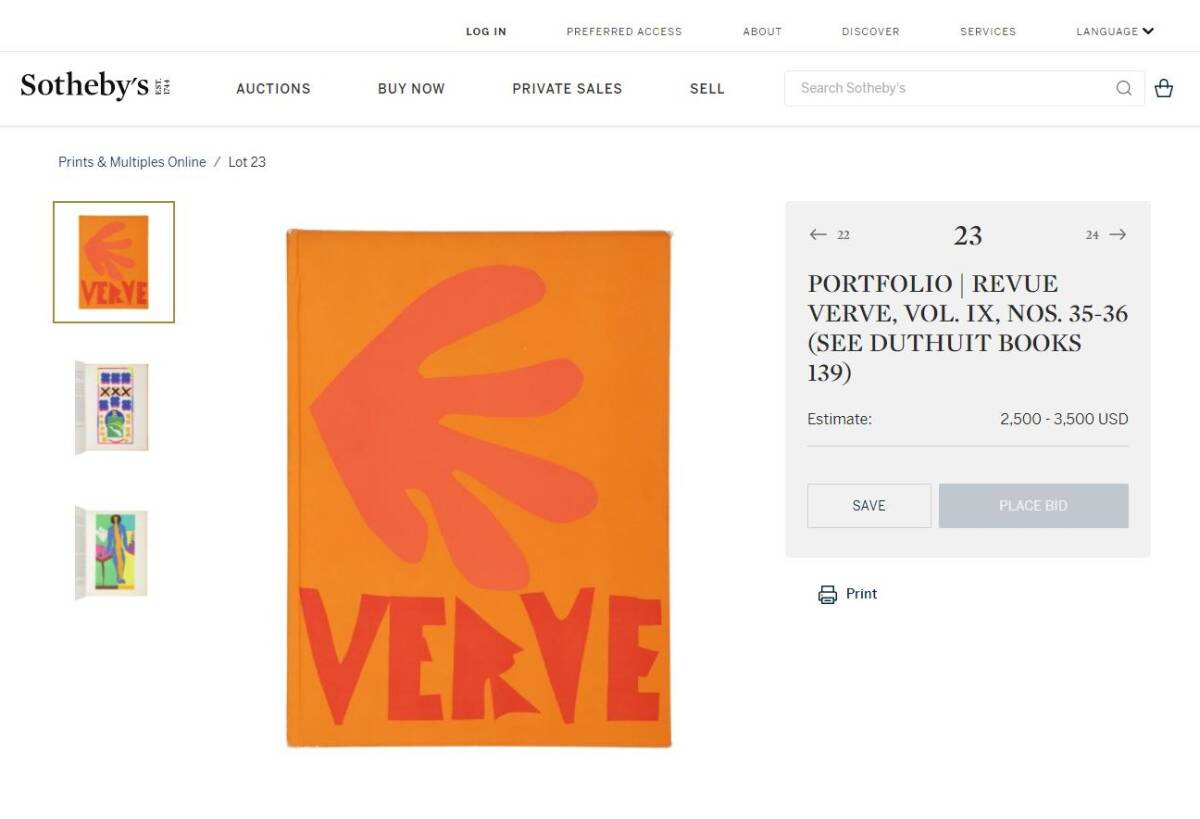Expand the Language dropdown

[x=1115, y=31]
